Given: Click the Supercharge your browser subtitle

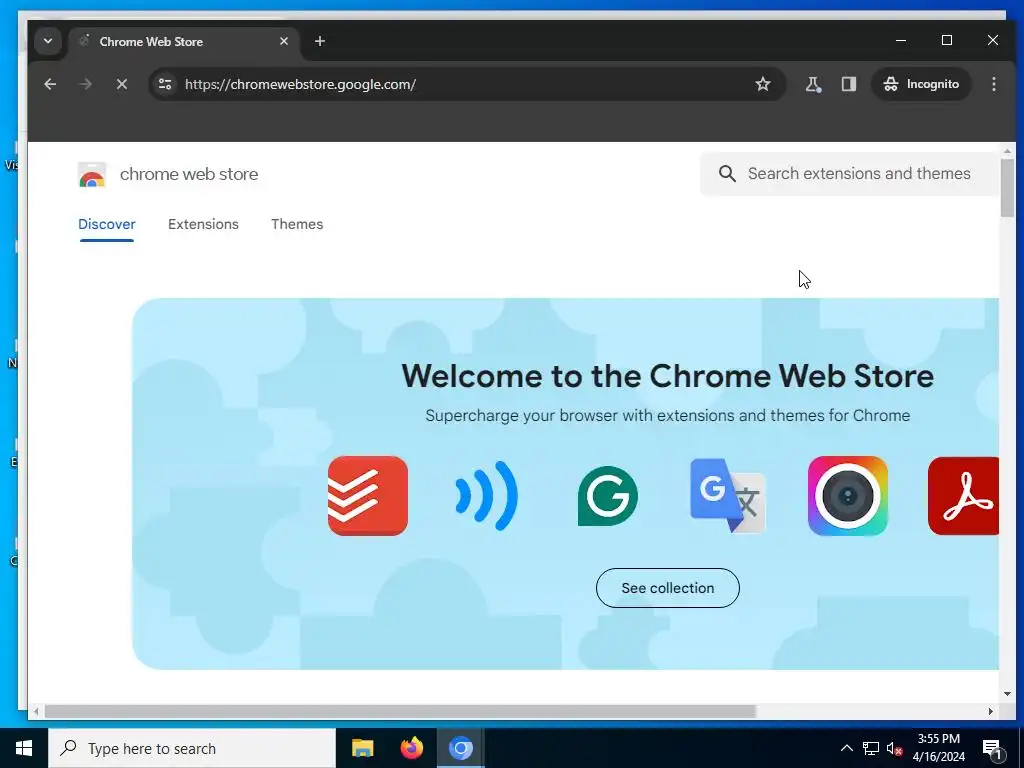Looking at the screenshot, I should tap(667, 416).
